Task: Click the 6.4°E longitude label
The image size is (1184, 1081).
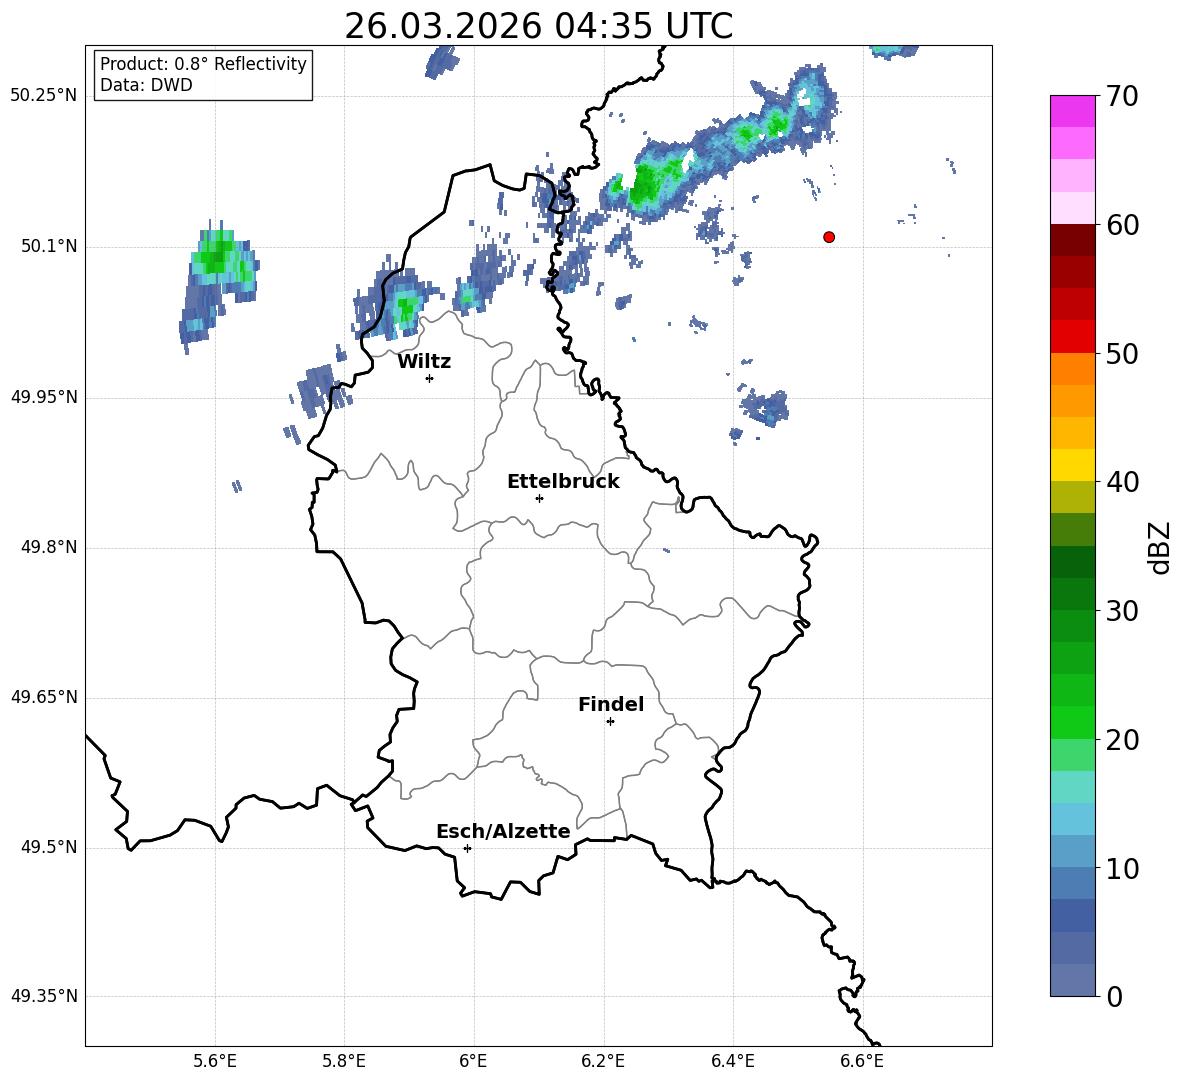Action: coord(733,1061)
